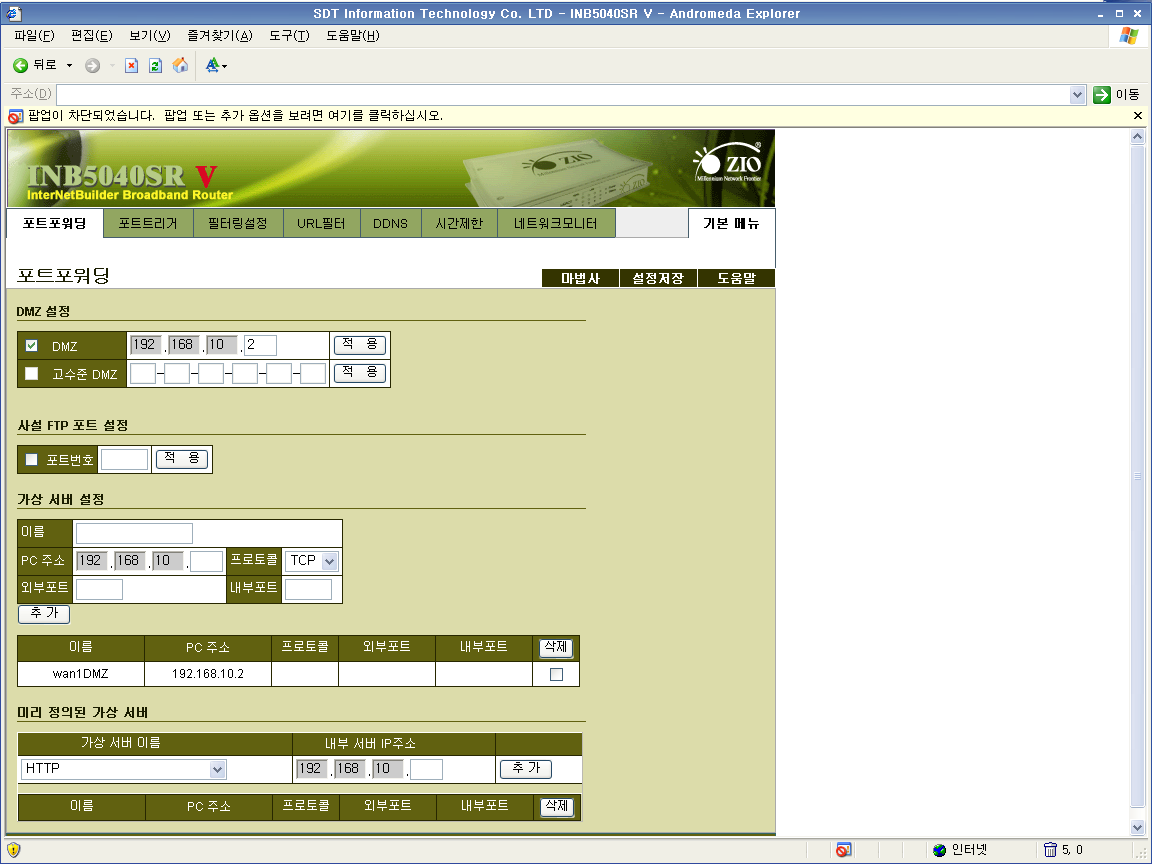Stop page loading with the red X icon
1152x864 pixels.
point(132,65)
